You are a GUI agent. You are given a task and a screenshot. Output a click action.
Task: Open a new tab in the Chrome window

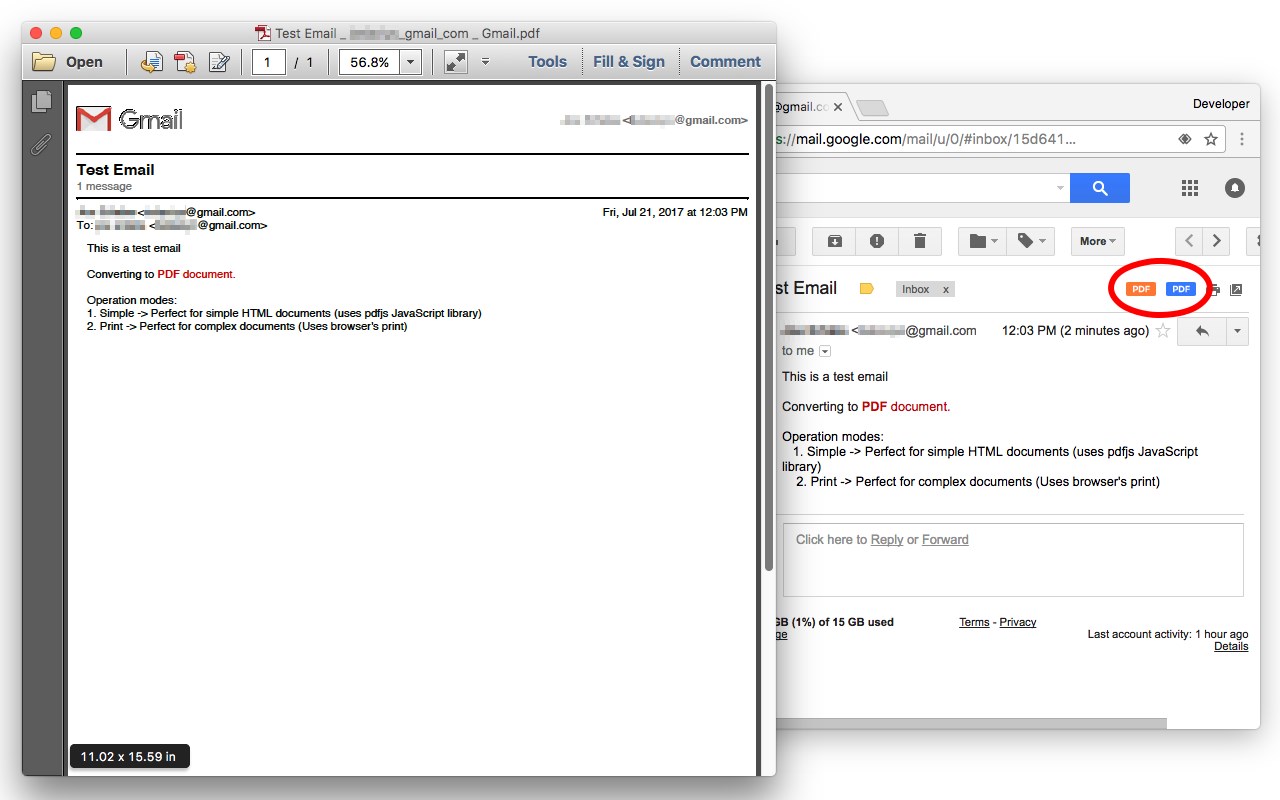pyautogui.click(x=872, y=107)
